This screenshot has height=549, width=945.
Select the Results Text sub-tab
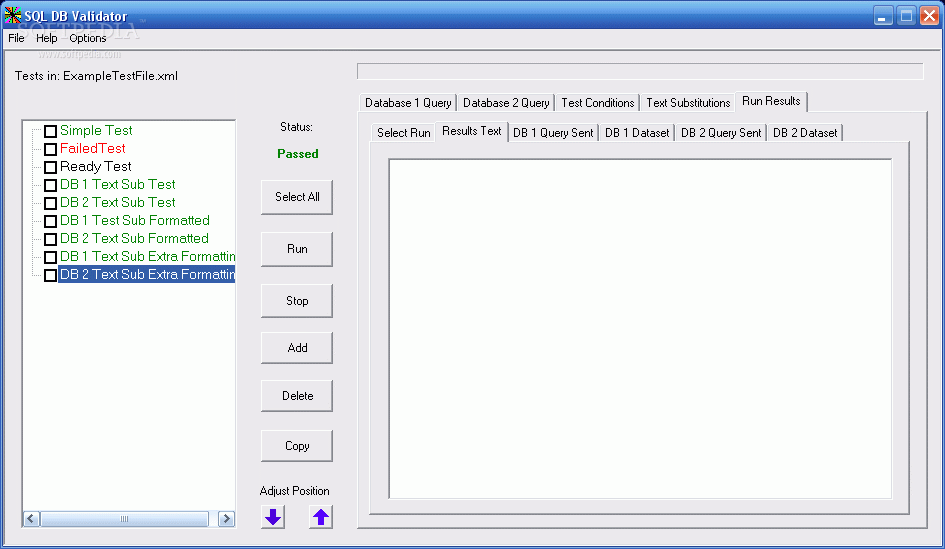point(471,131)
